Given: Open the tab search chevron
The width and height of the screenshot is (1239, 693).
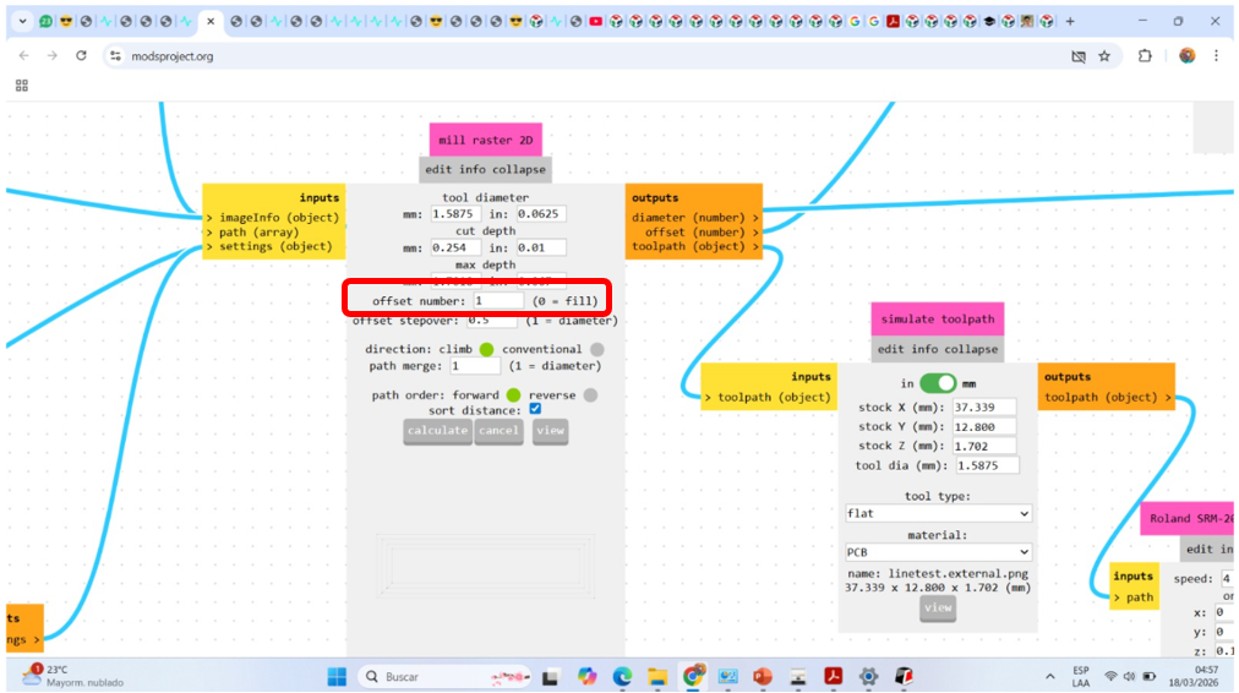Looking at the screenshot, I should (22, 21).
